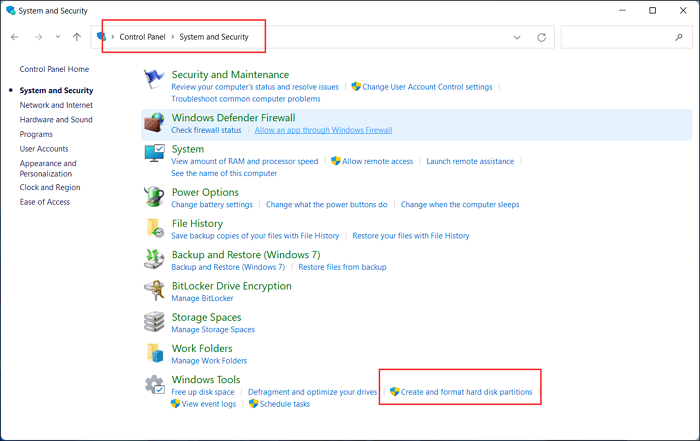Open Windows Defender Firewall heading
700x441 pixels.
(x=233, y=118)
